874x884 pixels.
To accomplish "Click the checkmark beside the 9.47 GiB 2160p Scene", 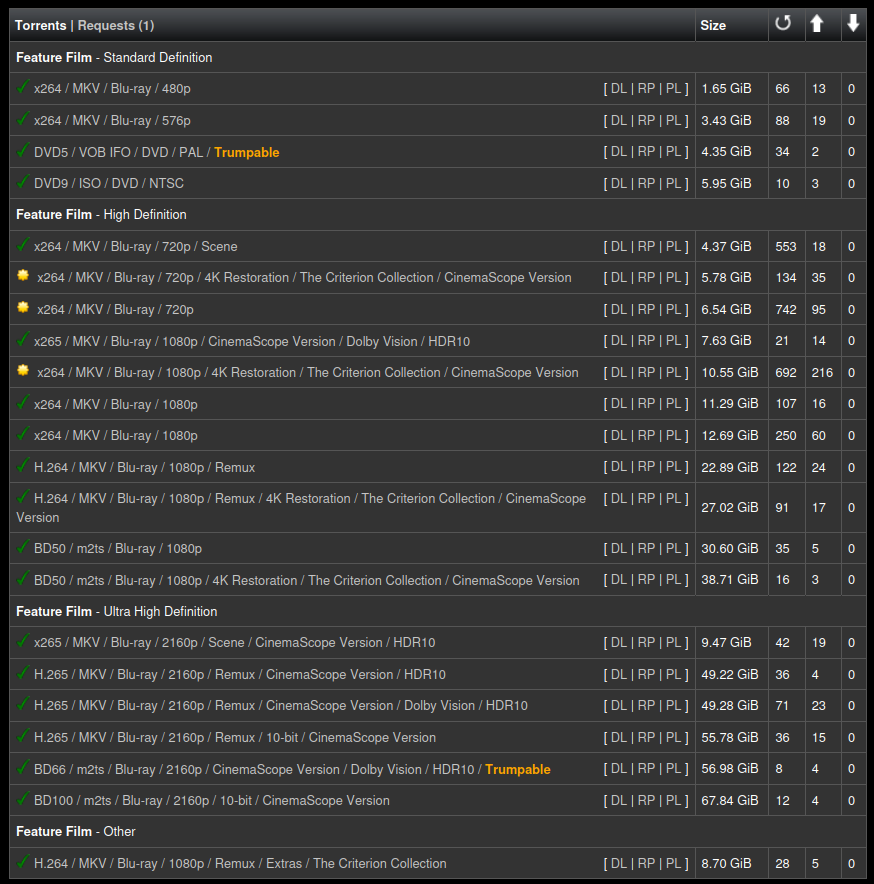I will pyautogui.click(x=23, y=641).
